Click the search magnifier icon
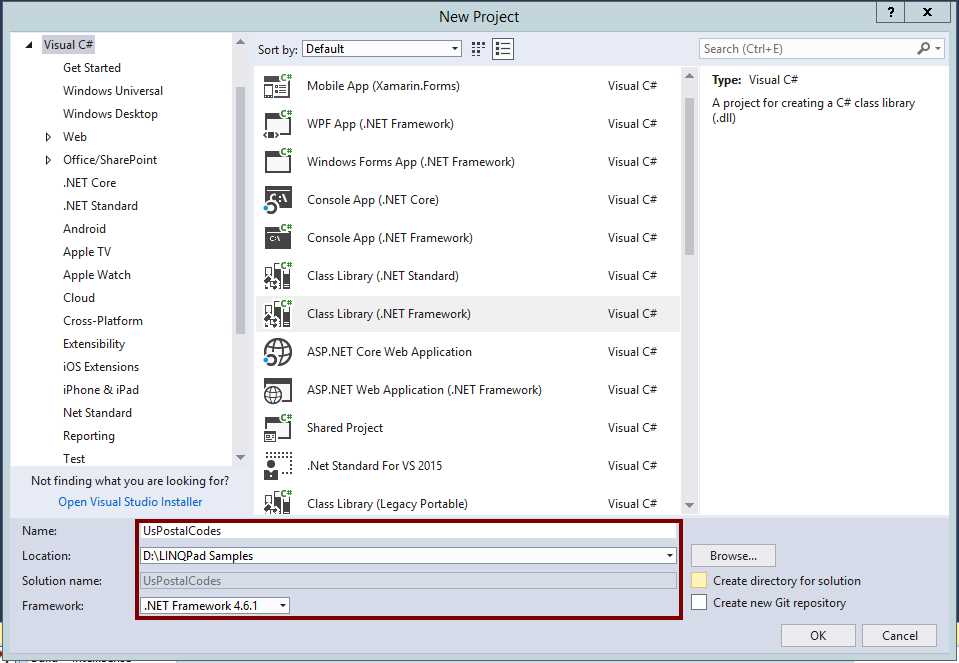This screenshot has width=959, height=663. (x=924, y=48)
